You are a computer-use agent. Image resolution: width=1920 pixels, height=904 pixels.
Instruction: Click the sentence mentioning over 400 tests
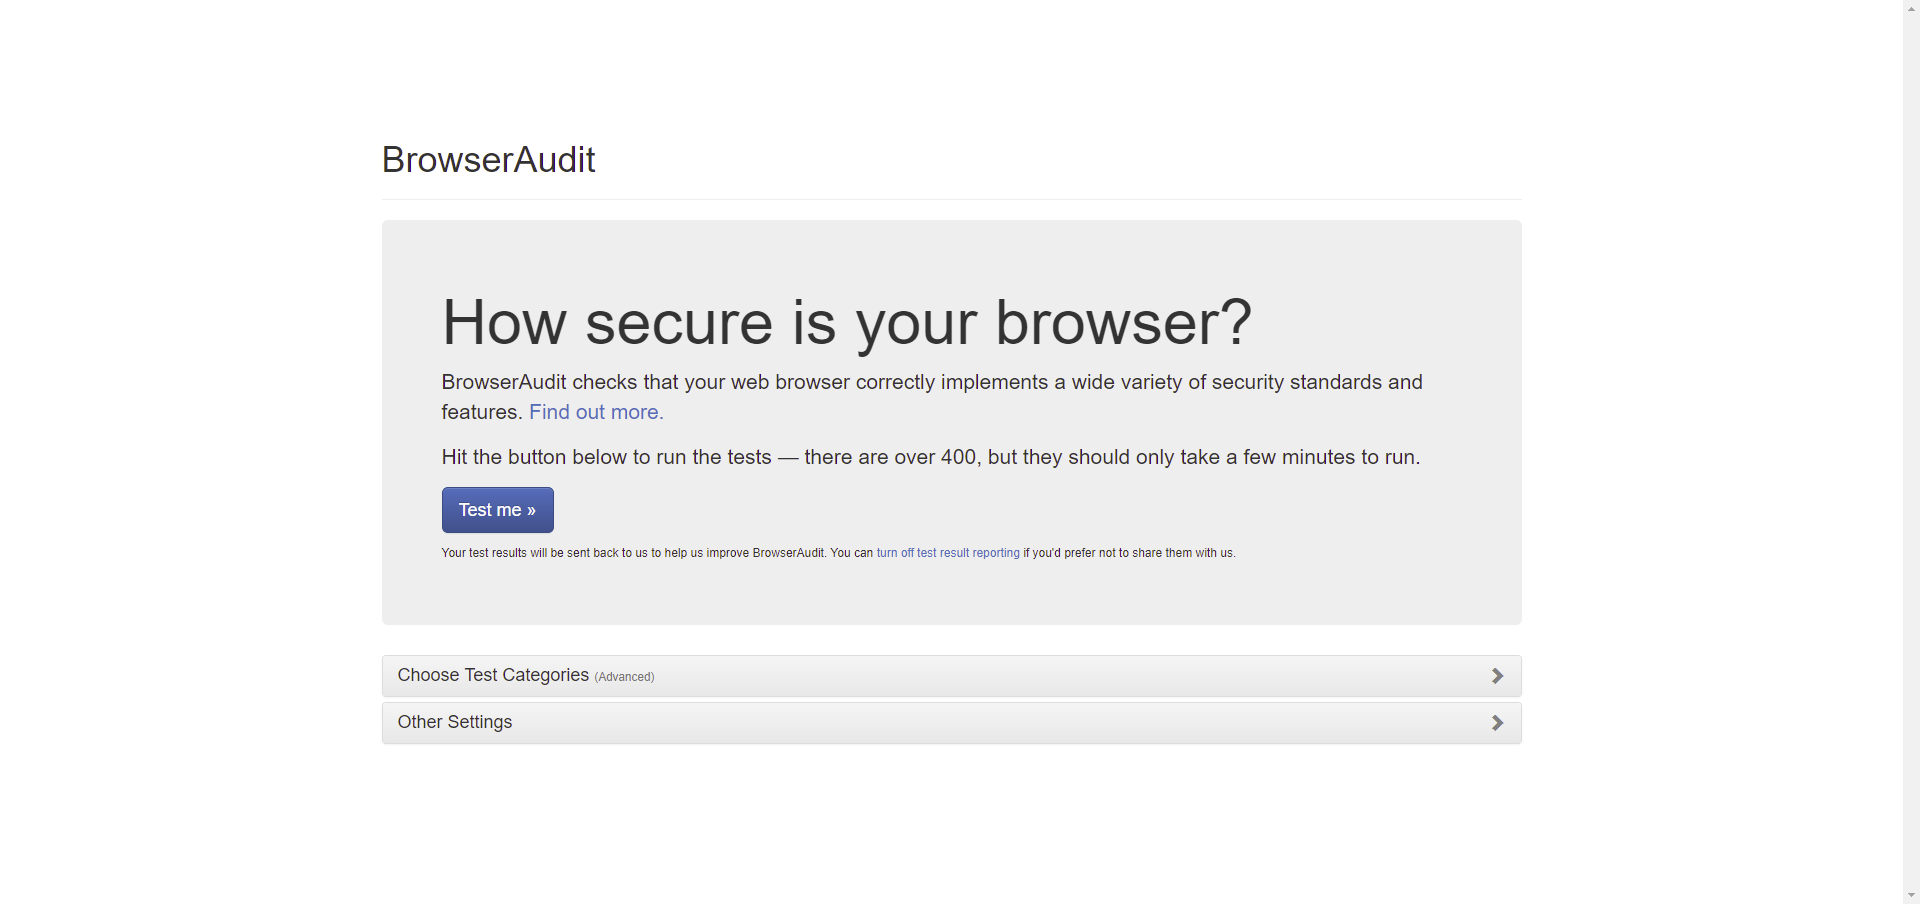pyautogui.click(x=930, y=457)
